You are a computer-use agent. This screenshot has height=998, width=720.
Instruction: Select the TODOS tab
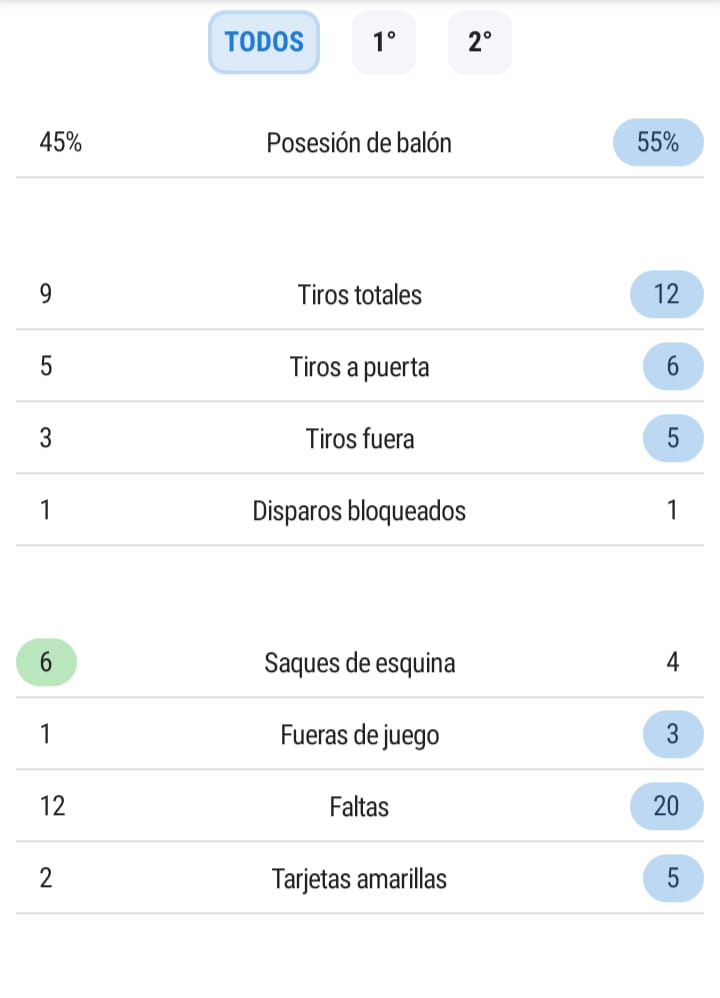pyautogui.click(x=264, y=42)
